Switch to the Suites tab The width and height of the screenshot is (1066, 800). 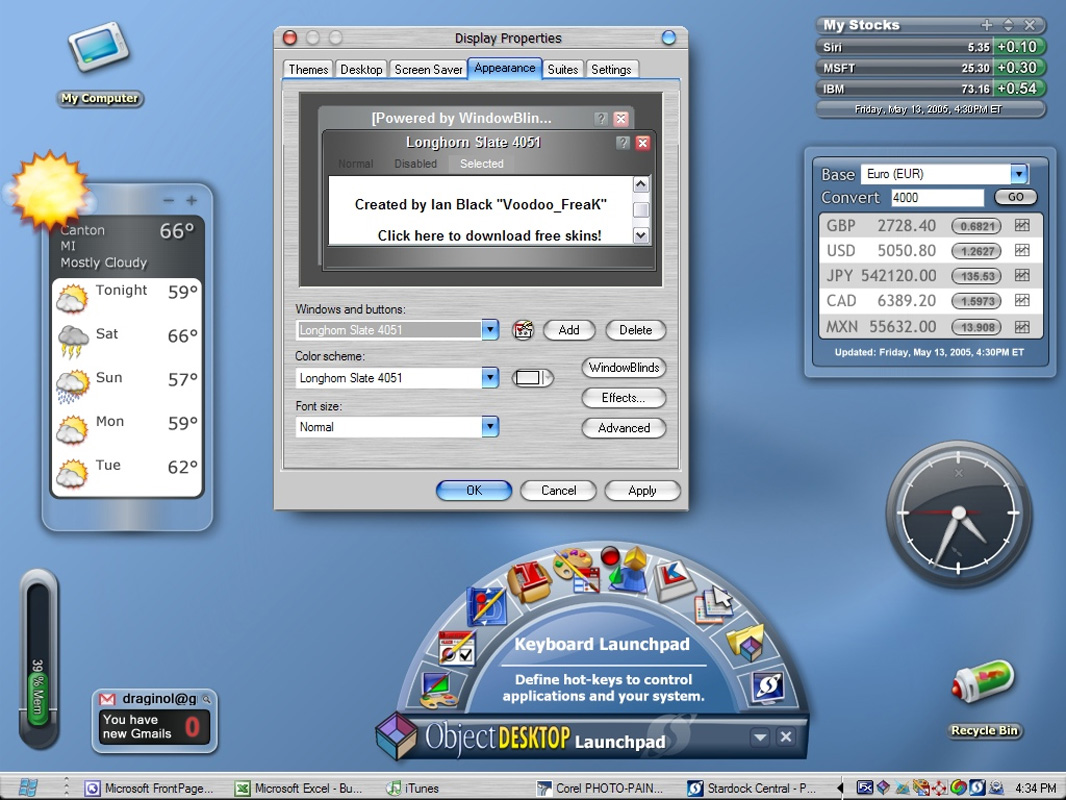point(563,69)
